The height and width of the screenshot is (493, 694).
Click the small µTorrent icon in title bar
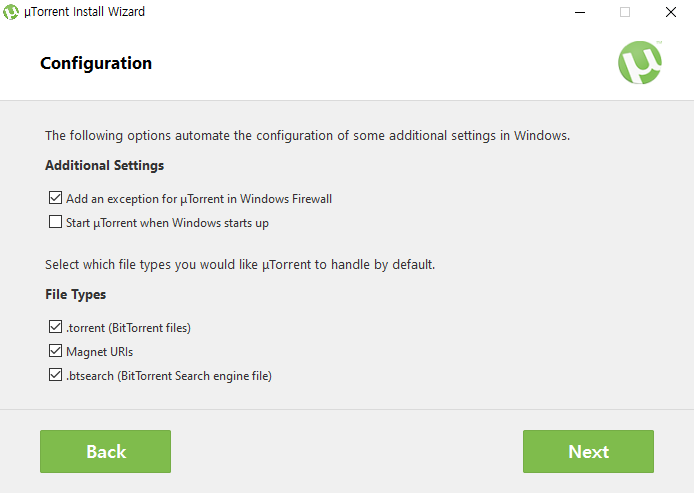(12, 12)
